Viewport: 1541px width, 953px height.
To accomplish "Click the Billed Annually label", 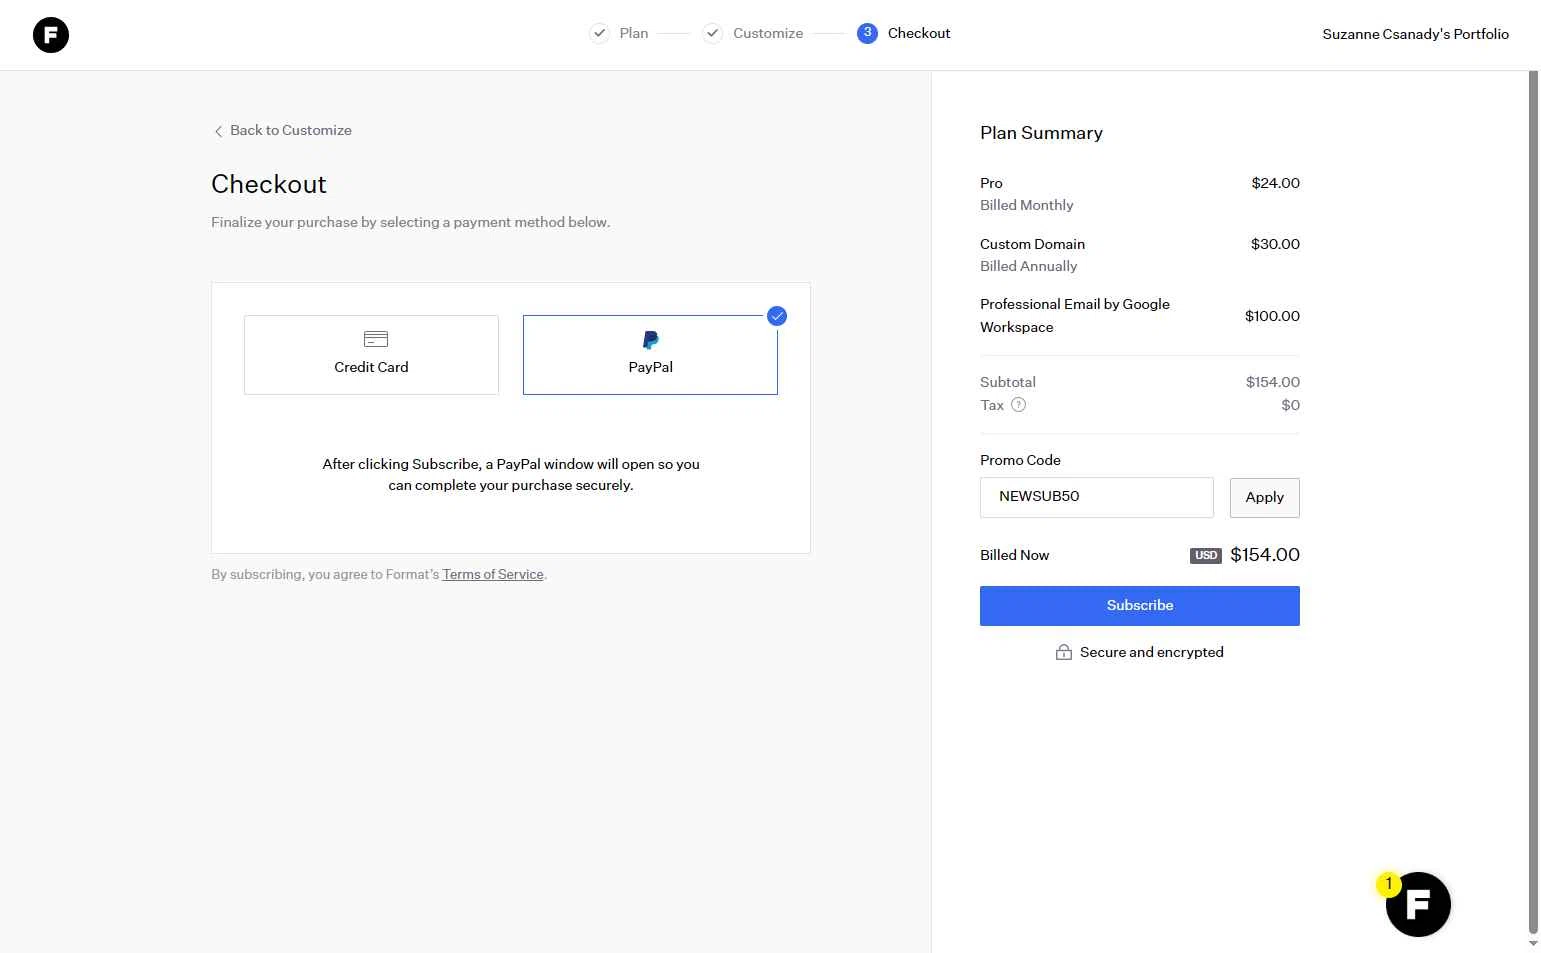I will [1028, 266].
